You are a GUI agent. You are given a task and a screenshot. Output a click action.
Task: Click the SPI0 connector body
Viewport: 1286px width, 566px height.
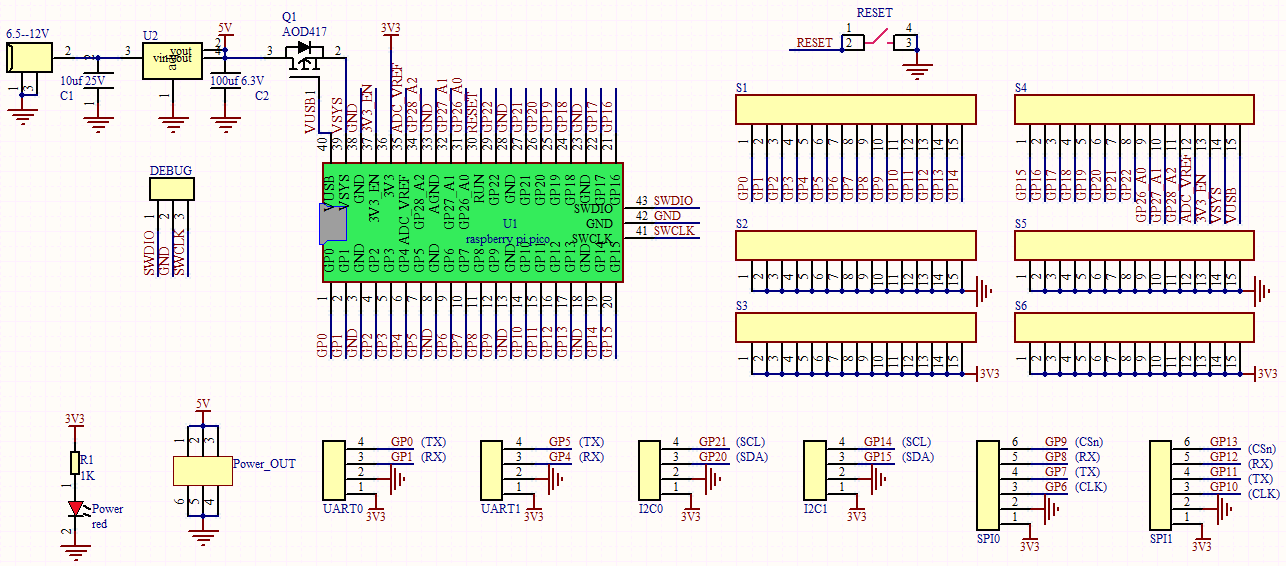click(x=988, y=483)
